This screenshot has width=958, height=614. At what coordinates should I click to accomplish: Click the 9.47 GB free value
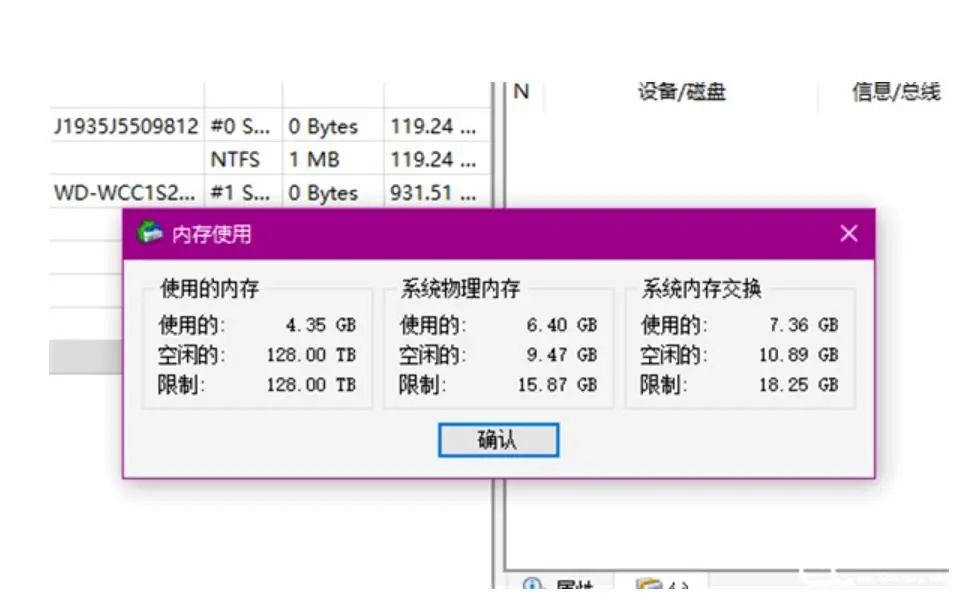562,355
